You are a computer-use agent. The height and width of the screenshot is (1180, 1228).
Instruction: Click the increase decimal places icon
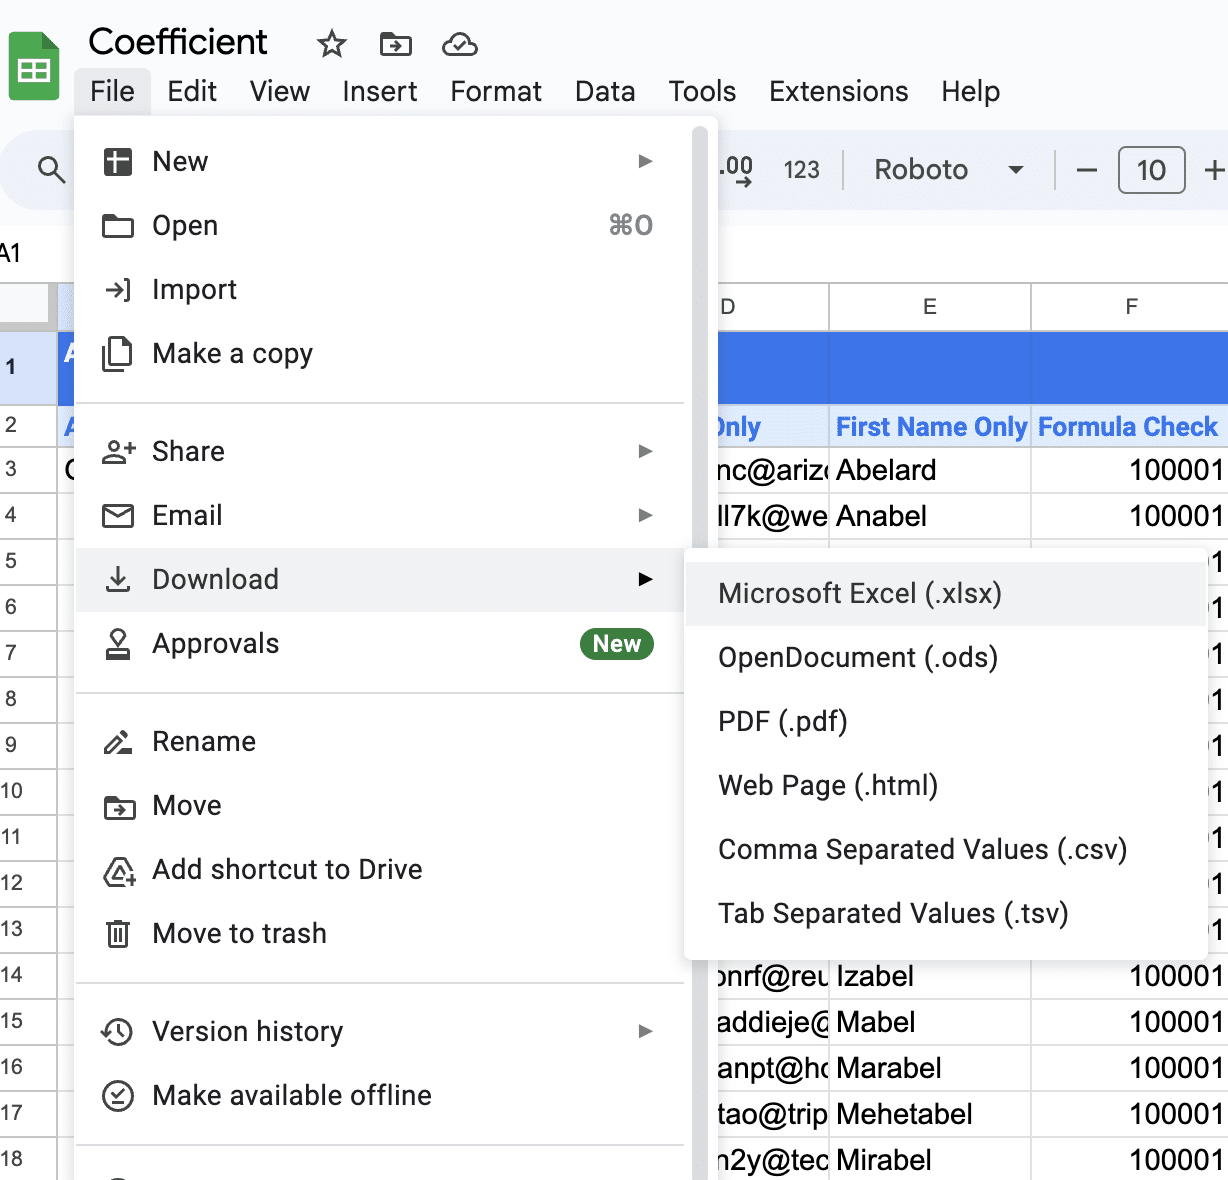[x=737, y=170]
